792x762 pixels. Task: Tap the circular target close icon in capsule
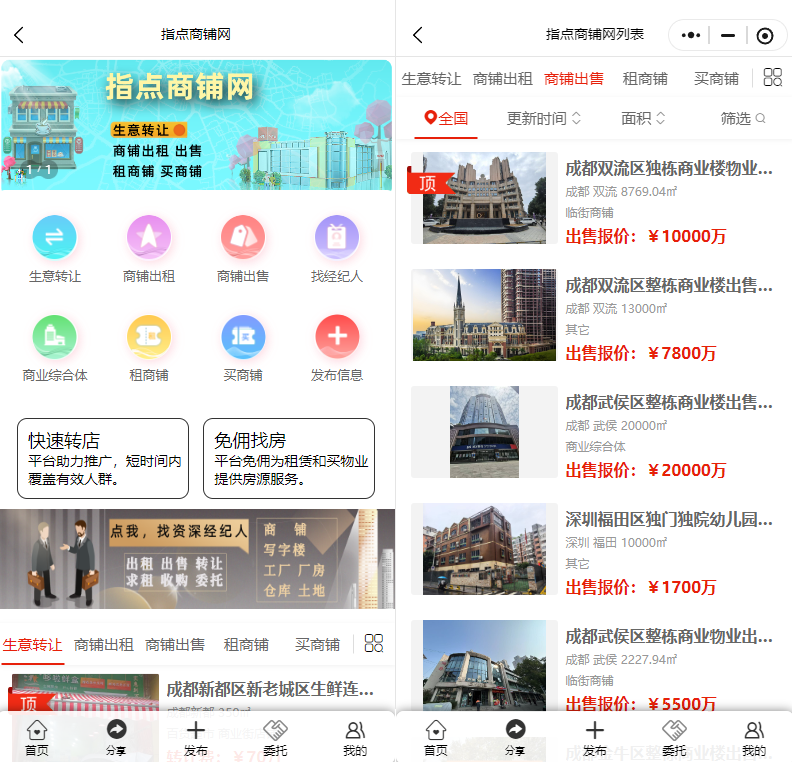click(x=765, y=35)
